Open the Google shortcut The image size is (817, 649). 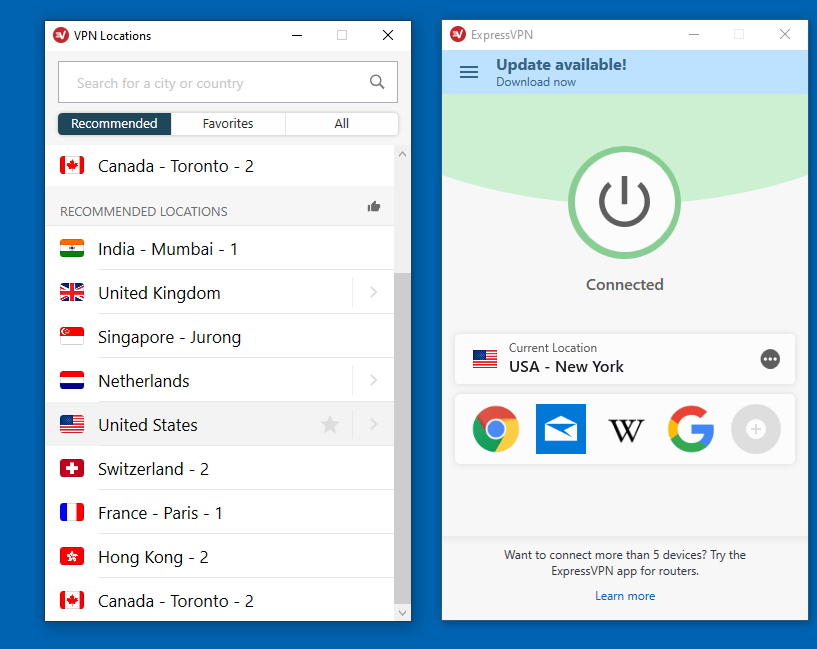point(691,429)
